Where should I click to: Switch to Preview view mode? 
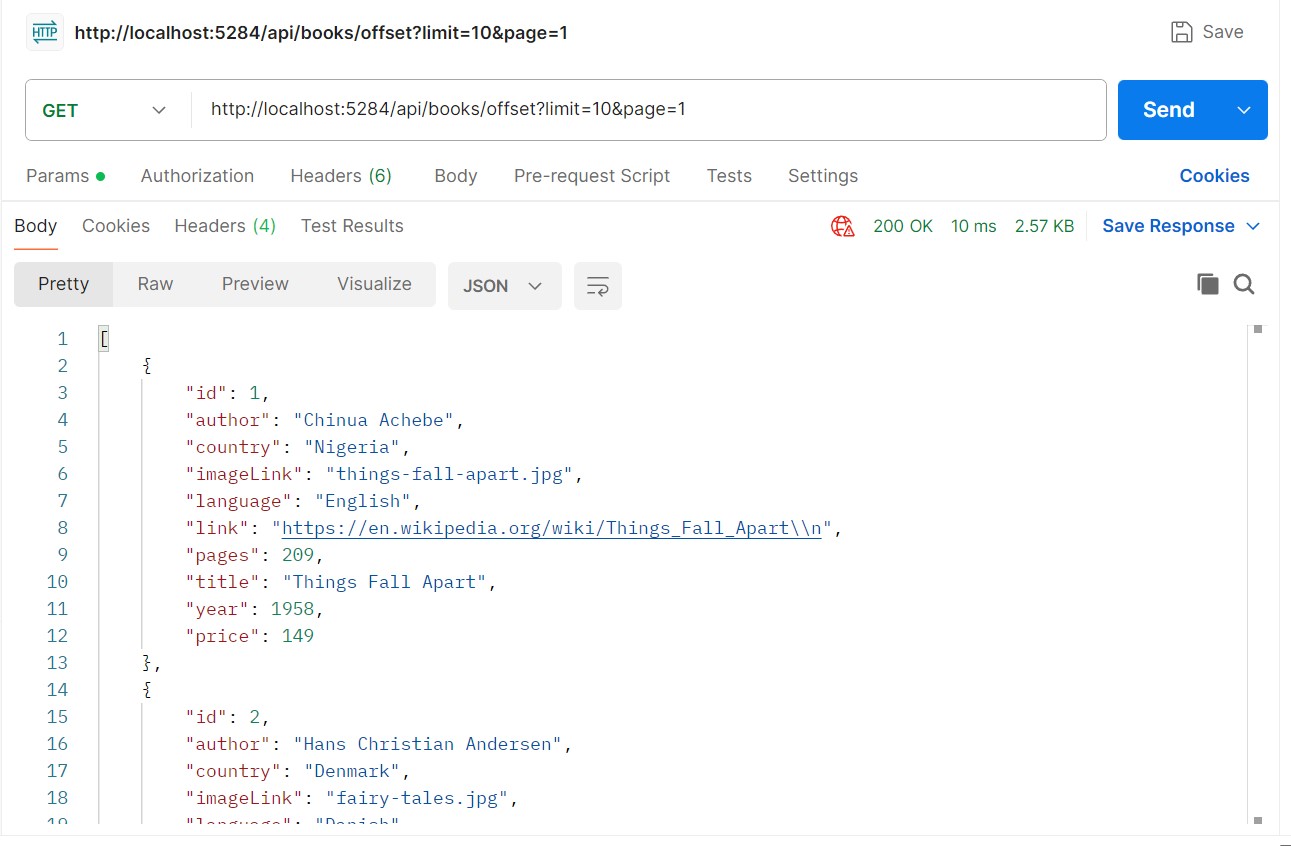coord(255,284)
